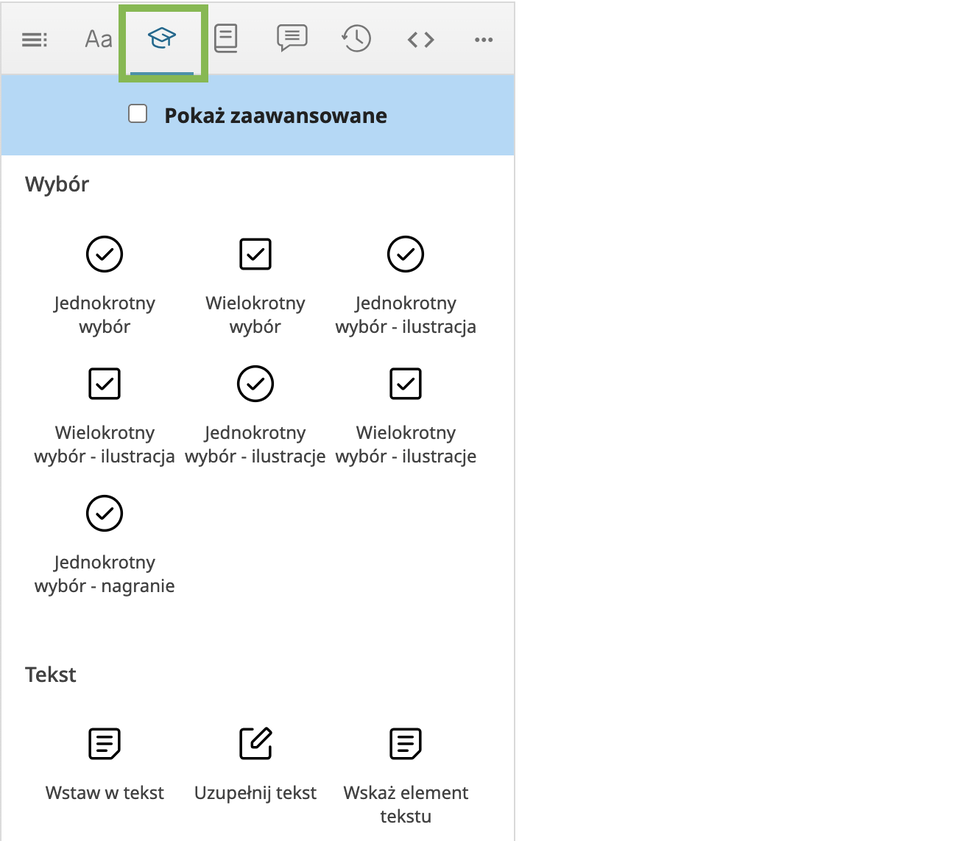Insert a Wielokrotny wybór exercise
Image resolution: width=960 pixels, height=841 pixels.
pyautogui.click(x=255, y=254)
